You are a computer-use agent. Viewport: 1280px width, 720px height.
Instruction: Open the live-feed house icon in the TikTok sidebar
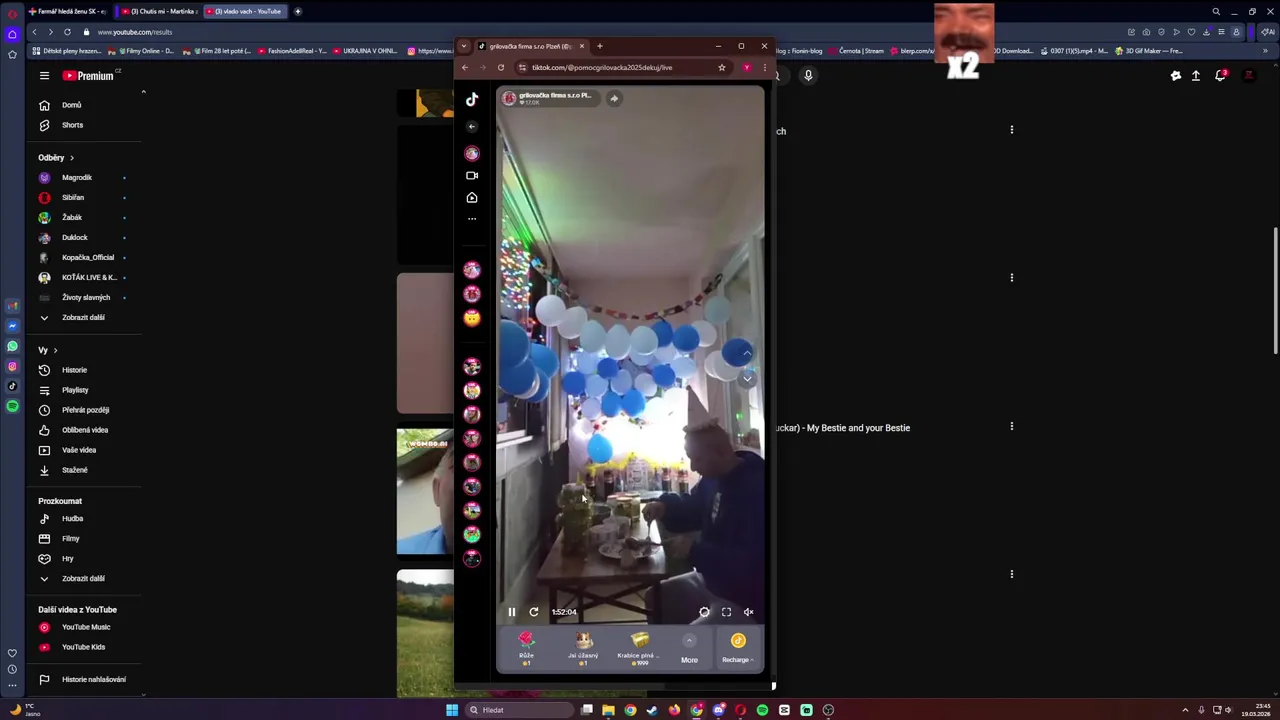tap(472, 197)
